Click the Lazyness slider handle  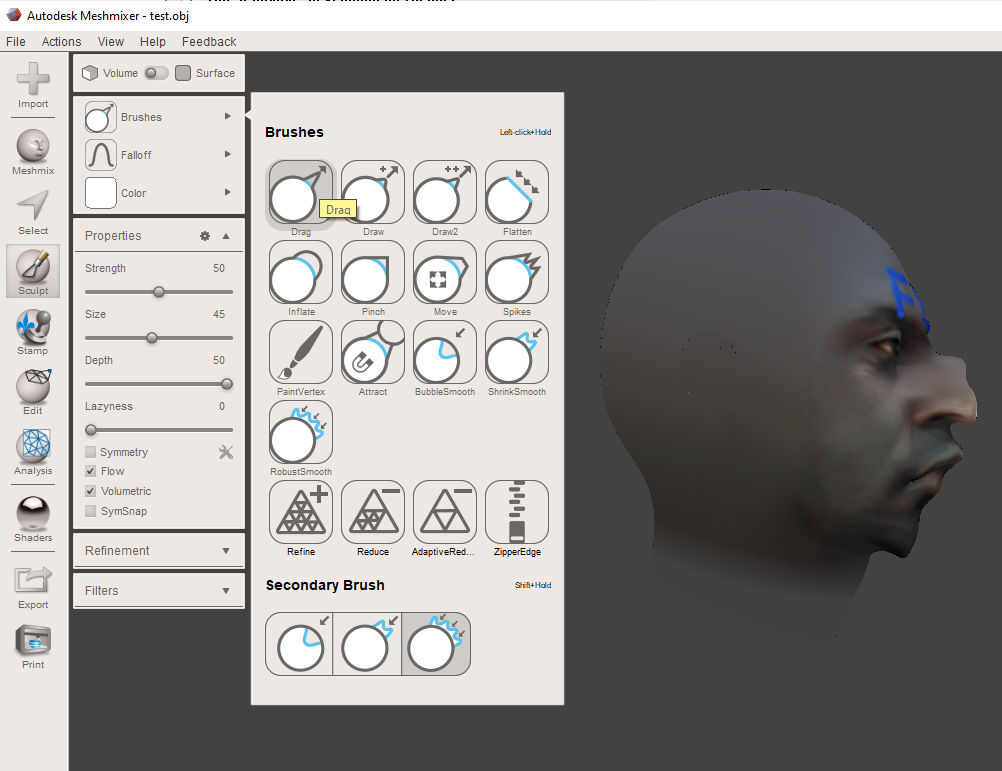[91, 430]
